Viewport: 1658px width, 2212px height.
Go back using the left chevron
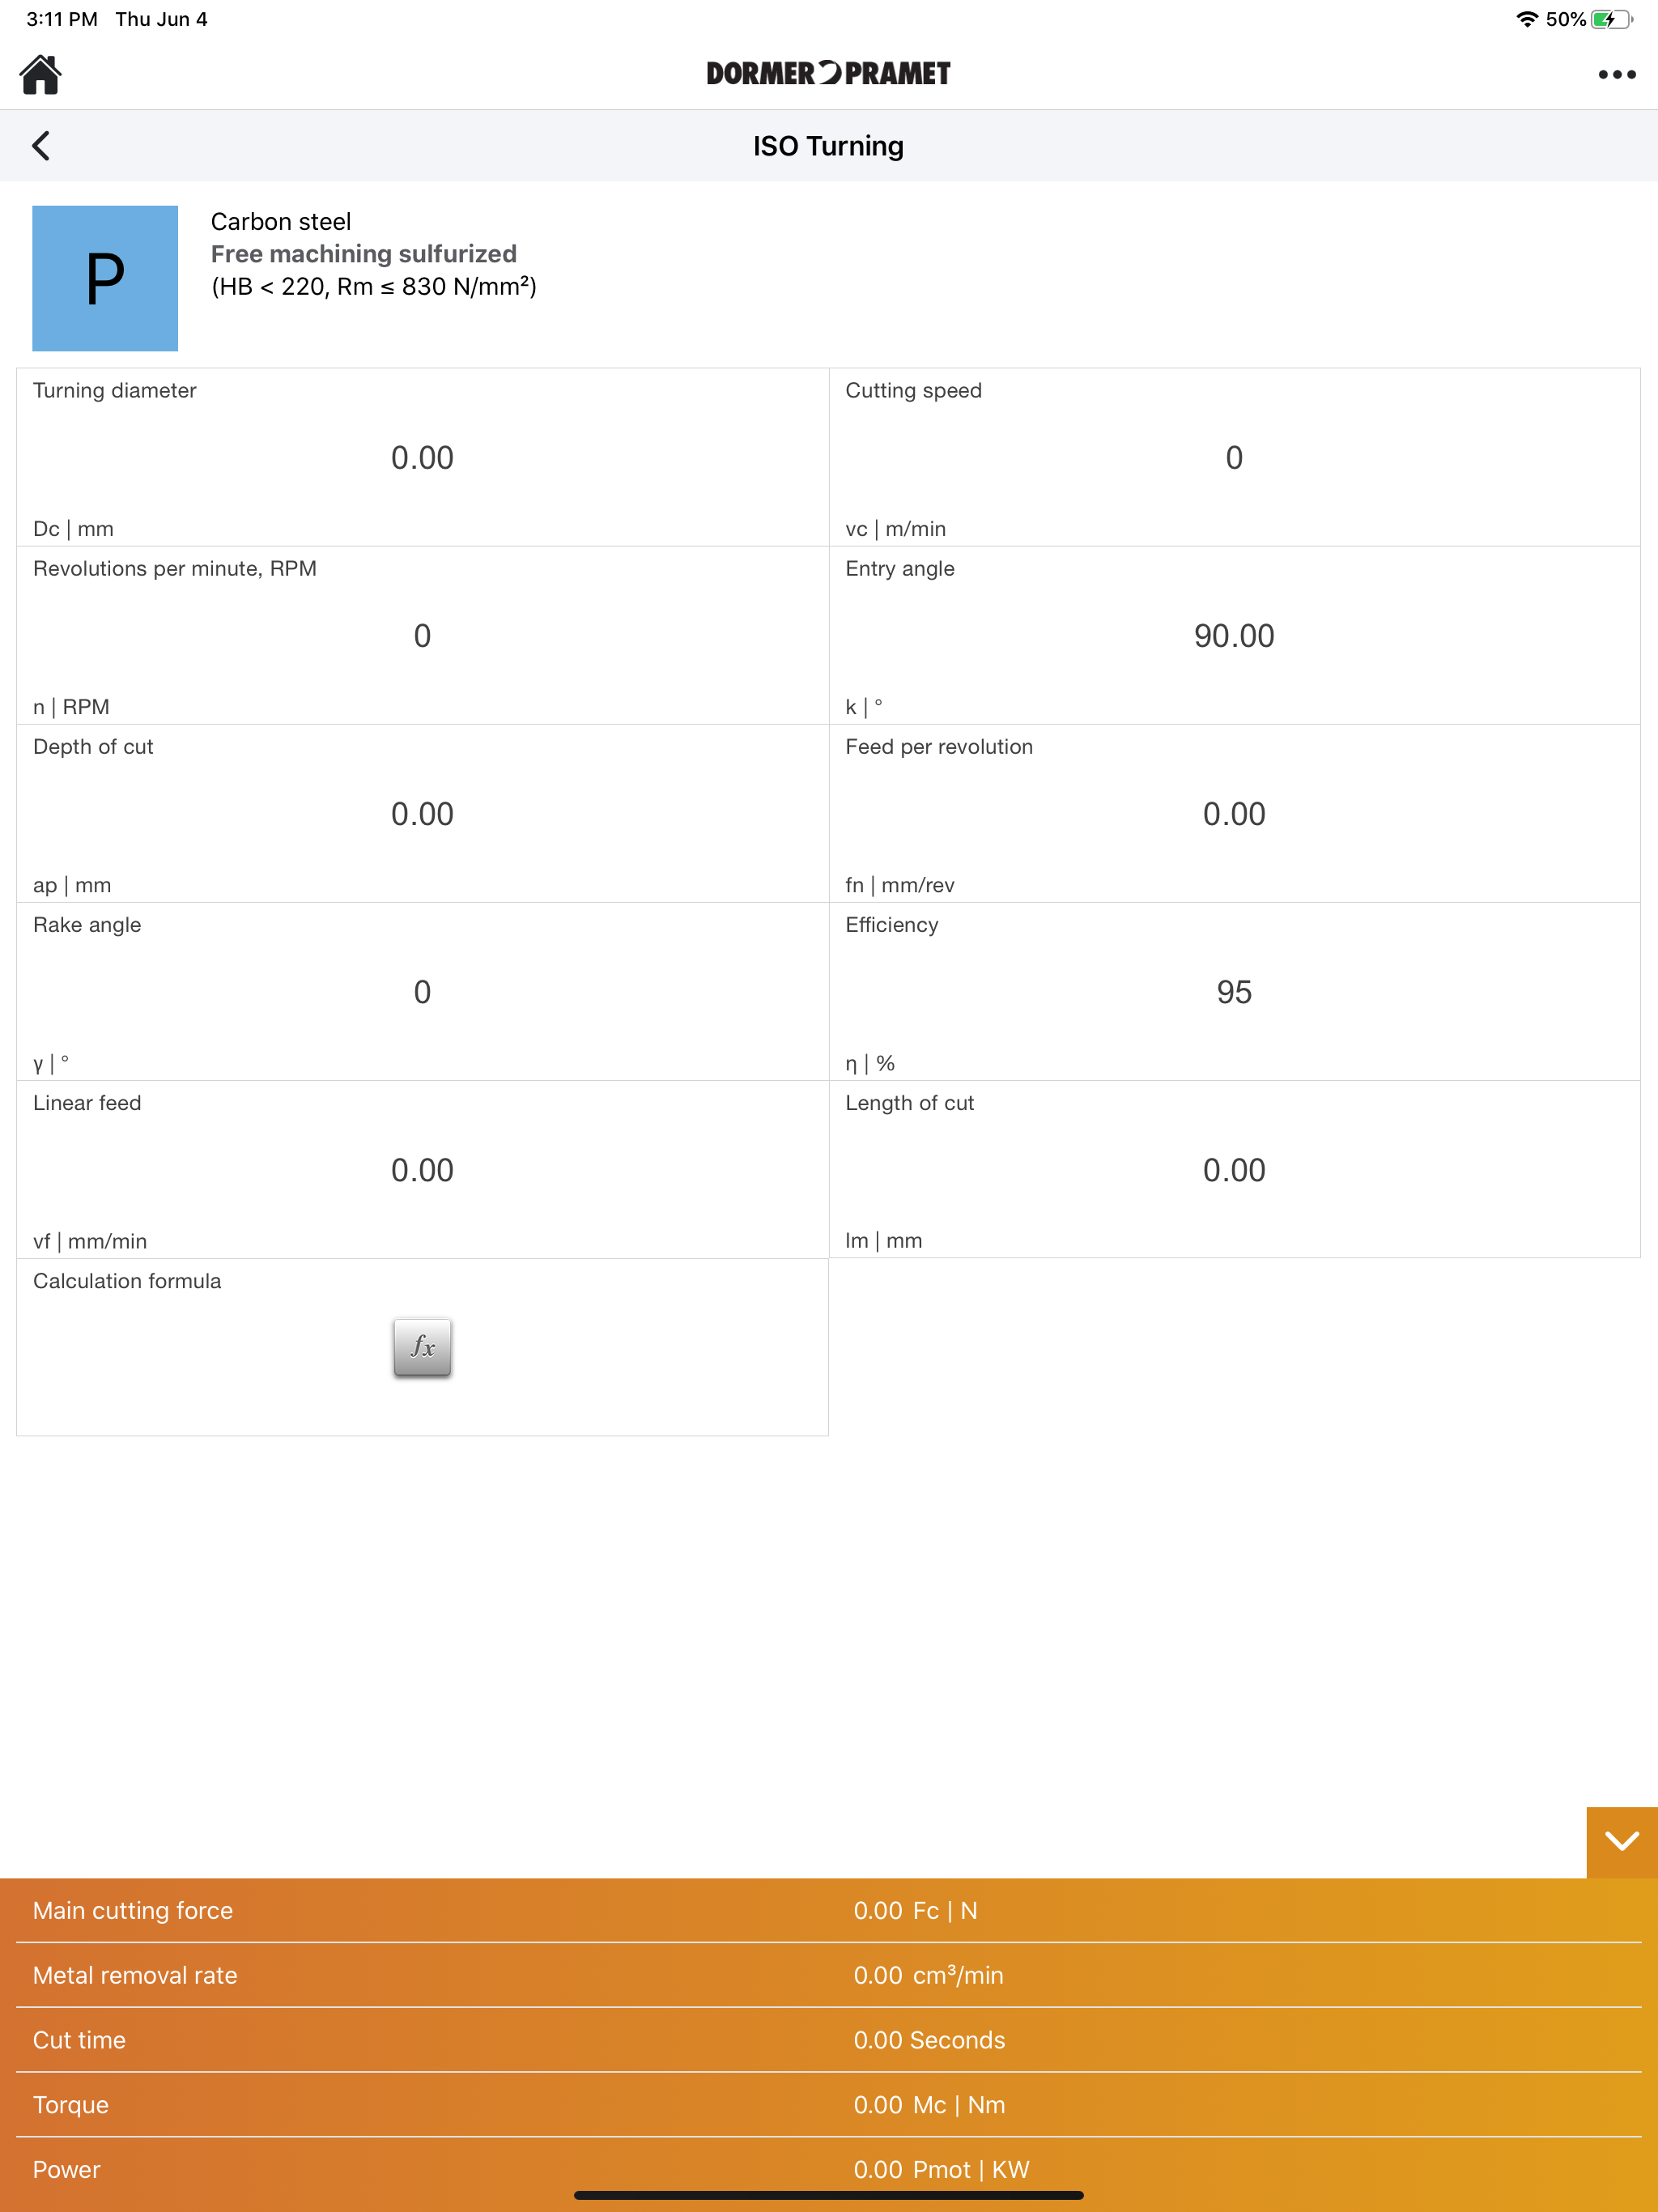coord(41,146)
